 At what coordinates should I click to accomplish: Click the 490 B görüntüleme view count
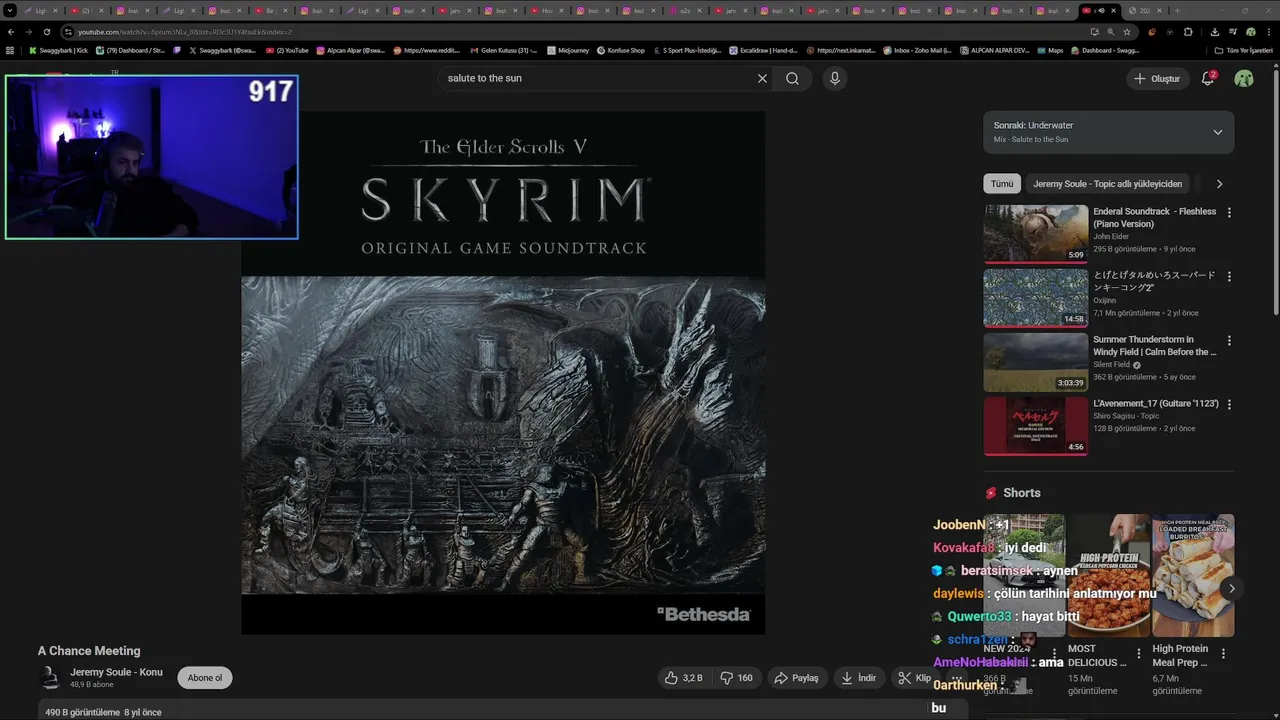(x=83, y=713)
